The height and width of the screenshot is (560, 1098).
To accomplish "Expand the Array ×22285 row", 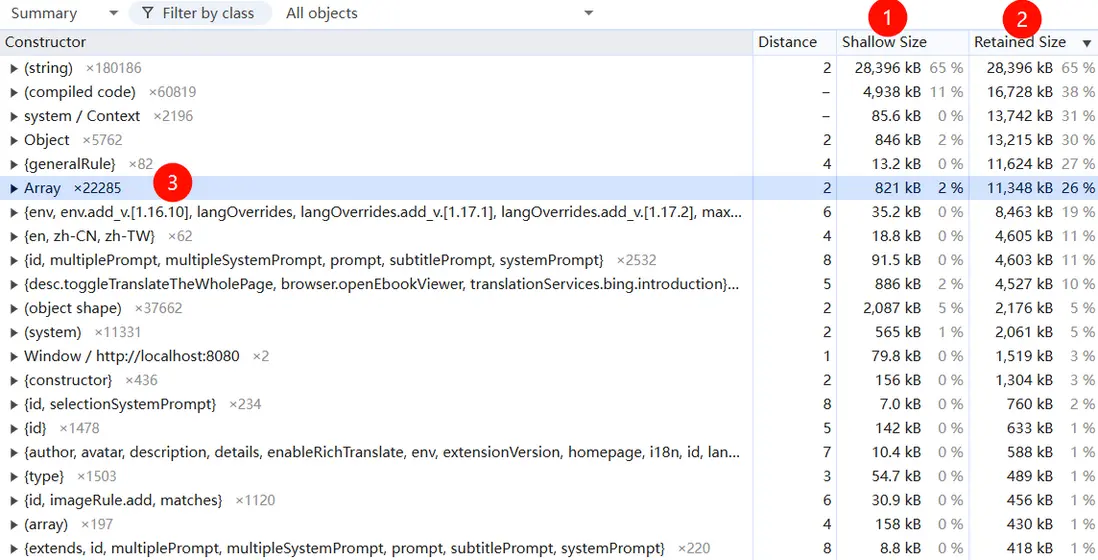I will pos(13,188).
